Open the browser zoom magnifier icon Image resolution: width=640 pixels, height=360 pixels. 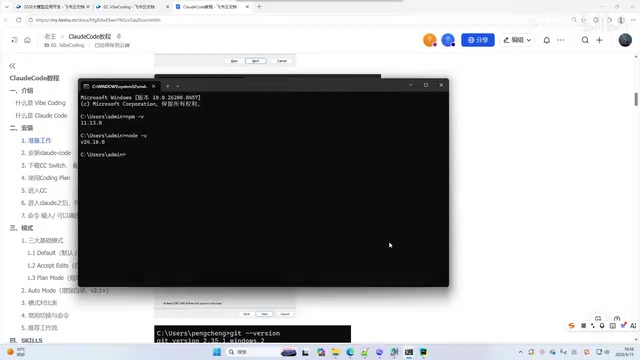574,20
